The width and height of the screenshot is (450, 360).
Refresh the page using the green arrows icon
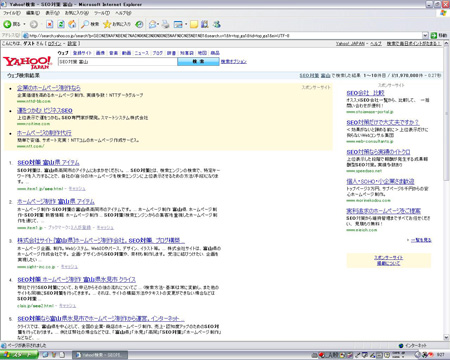(x=61, y=24)
